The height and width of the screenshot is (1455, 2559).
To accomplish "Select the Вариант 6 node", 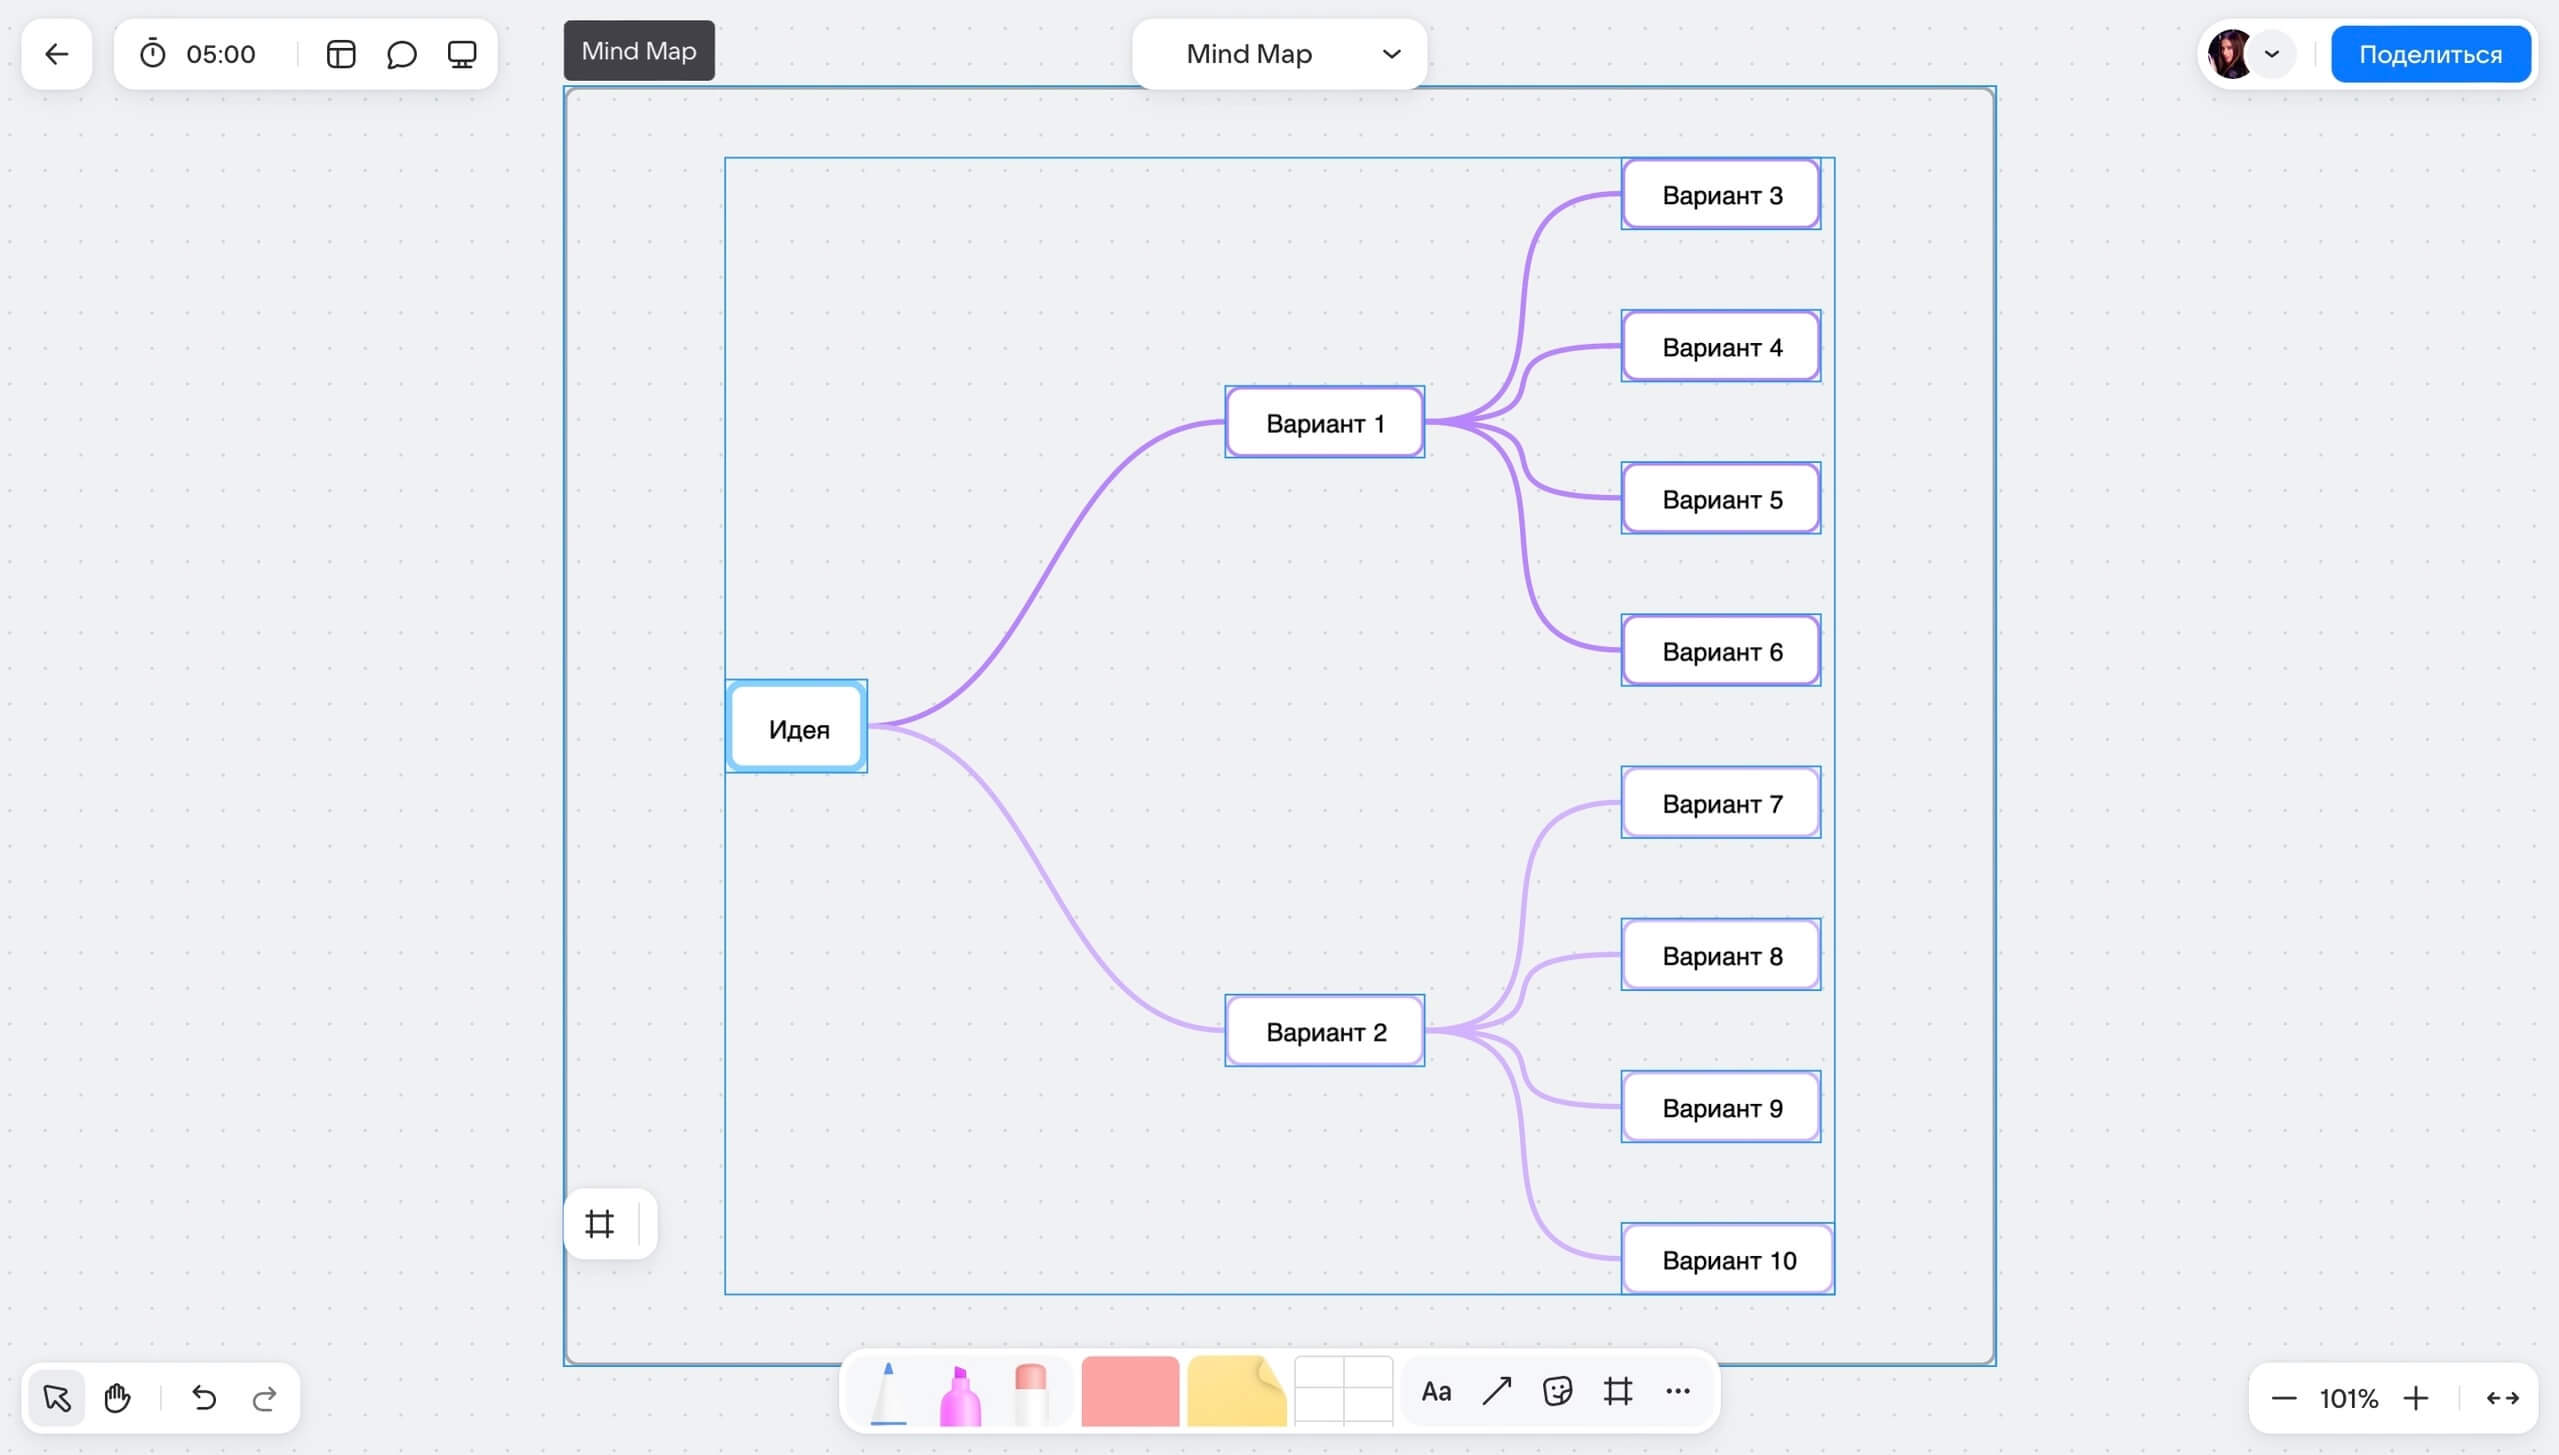I will pyautogui.click(x=1721, y=650).
